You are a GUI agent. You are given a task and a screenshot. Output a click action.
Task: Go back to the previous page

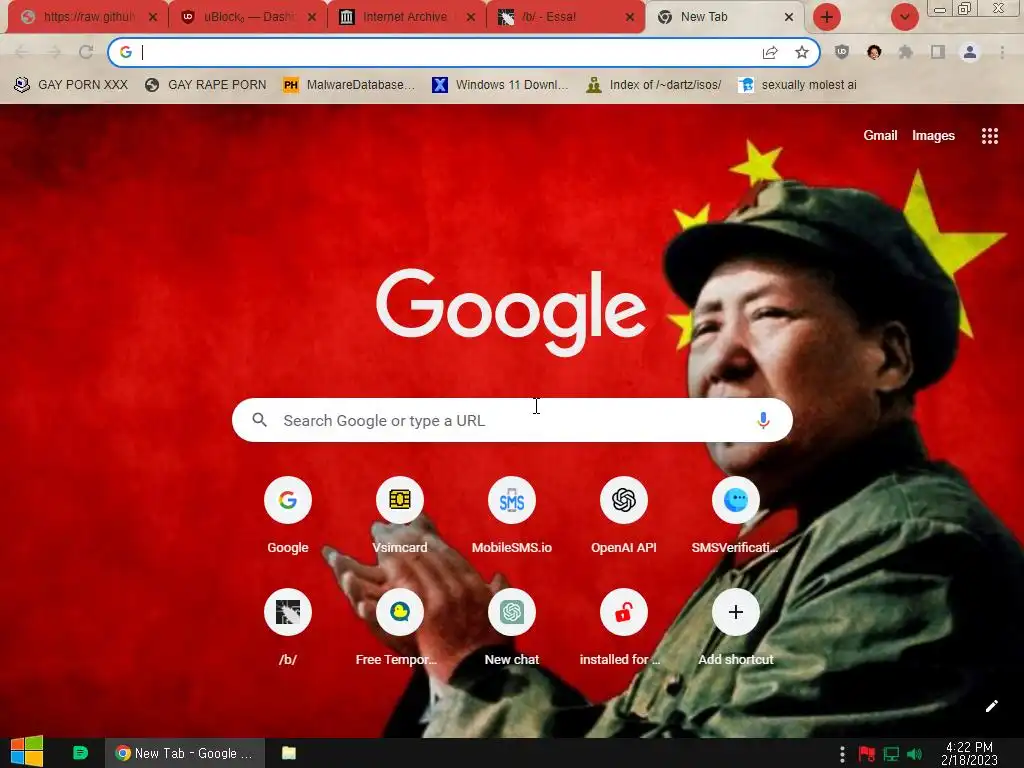pyautogui.click(x=22, y=52)
